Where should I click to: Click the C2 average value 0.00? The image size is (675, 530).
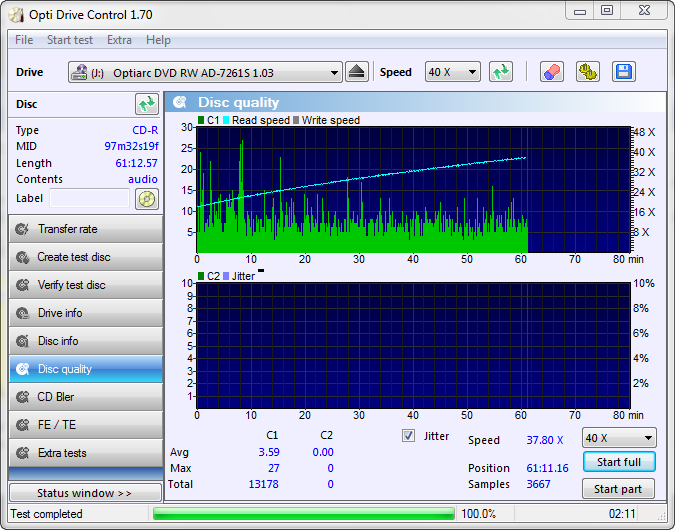coord(323,452)
